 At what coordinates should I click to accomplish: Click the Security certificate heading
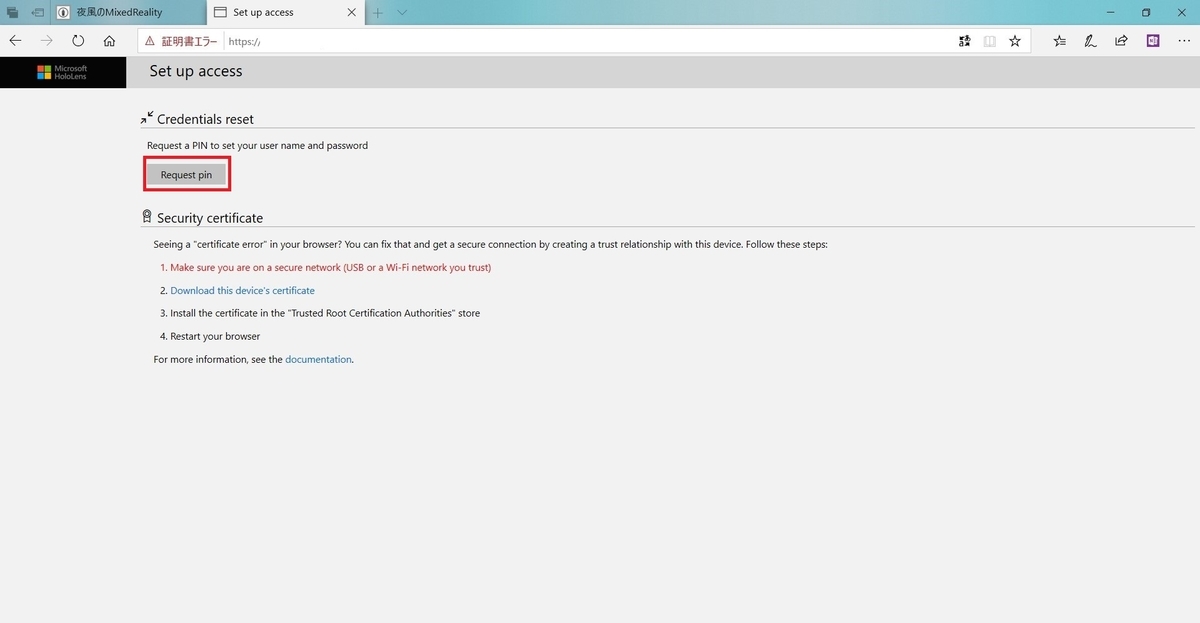(210, 218)
